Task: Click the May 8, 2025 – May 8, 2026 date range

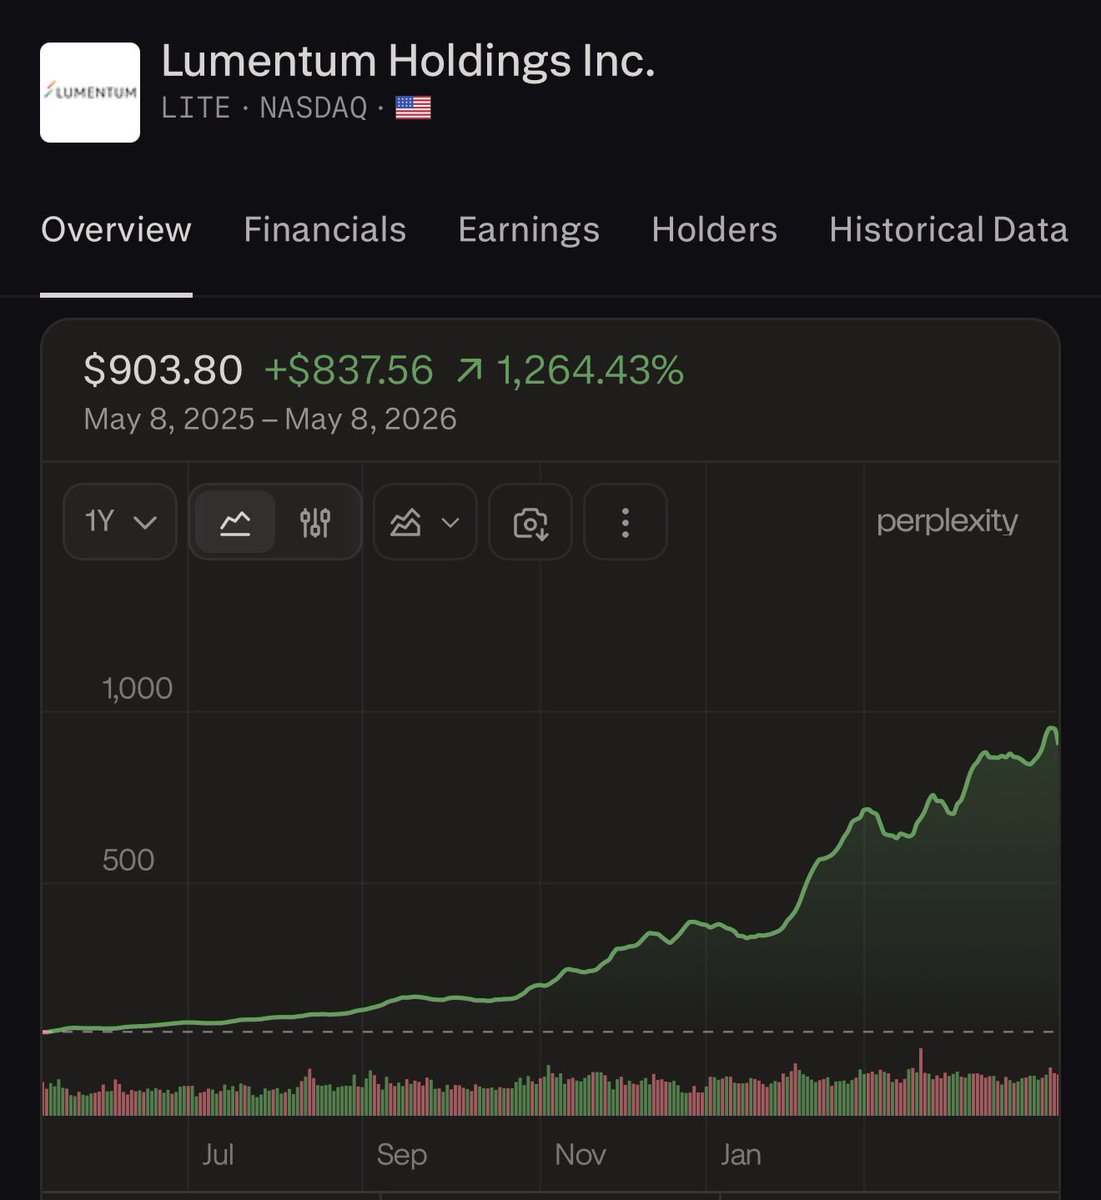Action: click(270, 419)
